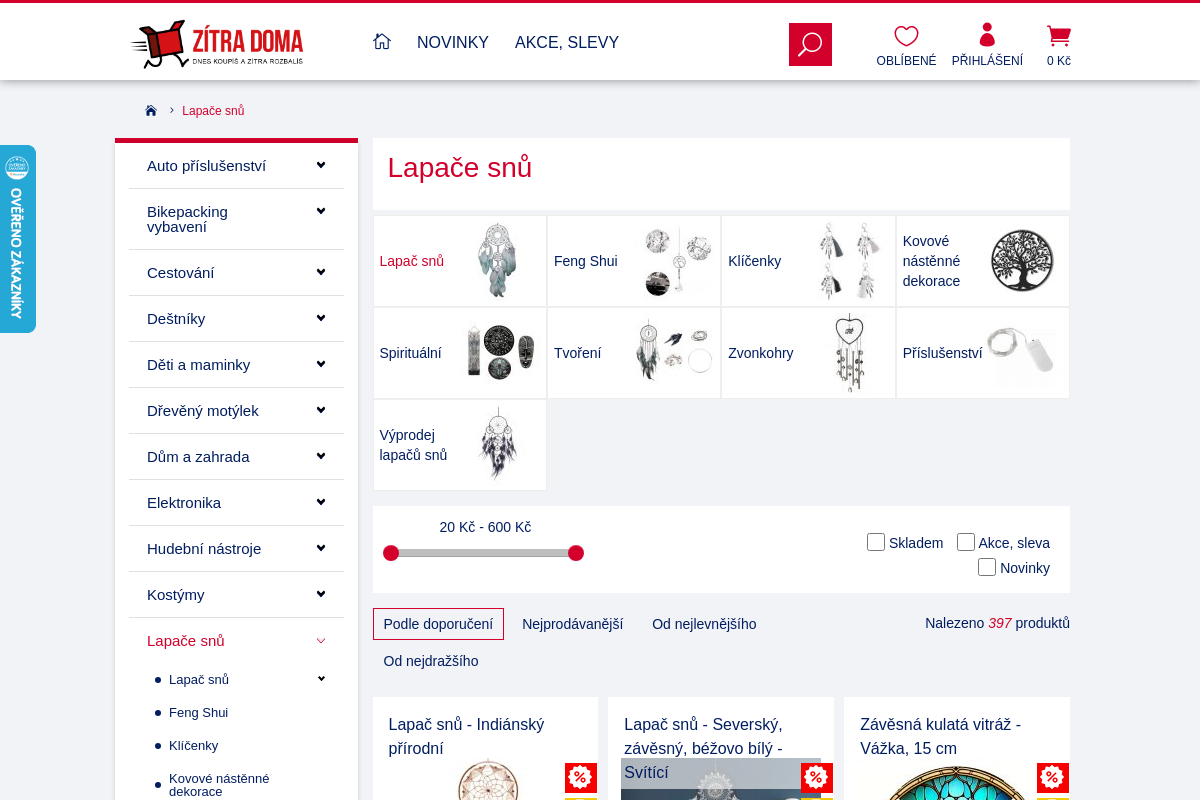Open the home icon in top navigation

pos(381,41)
